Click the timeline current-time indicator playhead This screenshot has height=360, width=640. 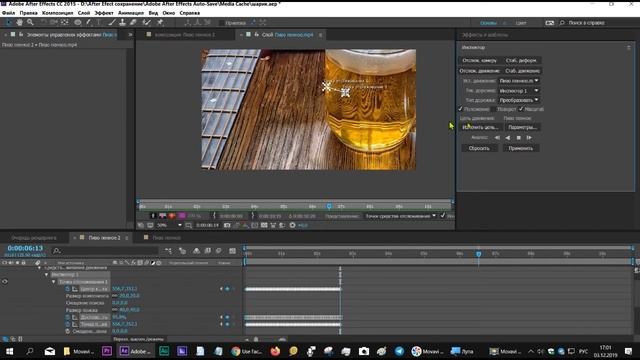(478, 254)
